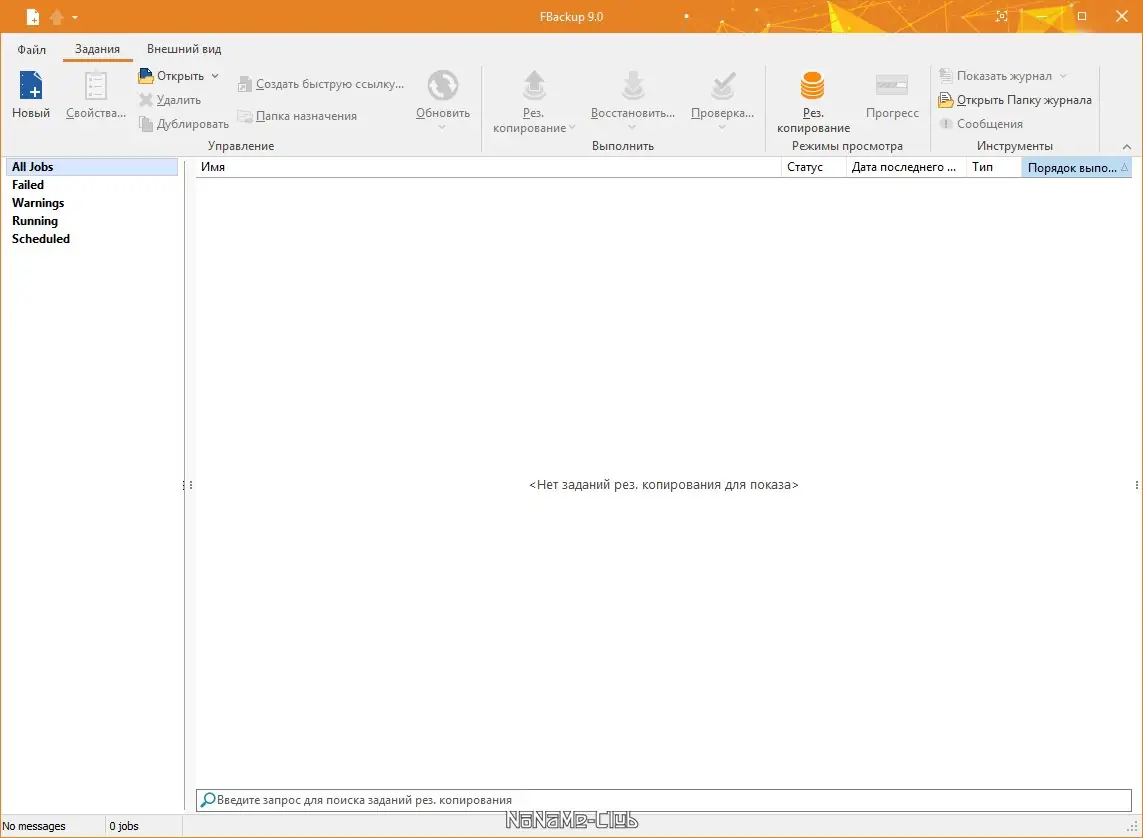Switch to the Внешний вид tab
The width and height of the screenshot is (1143, 838).
(x=183, y=48)
